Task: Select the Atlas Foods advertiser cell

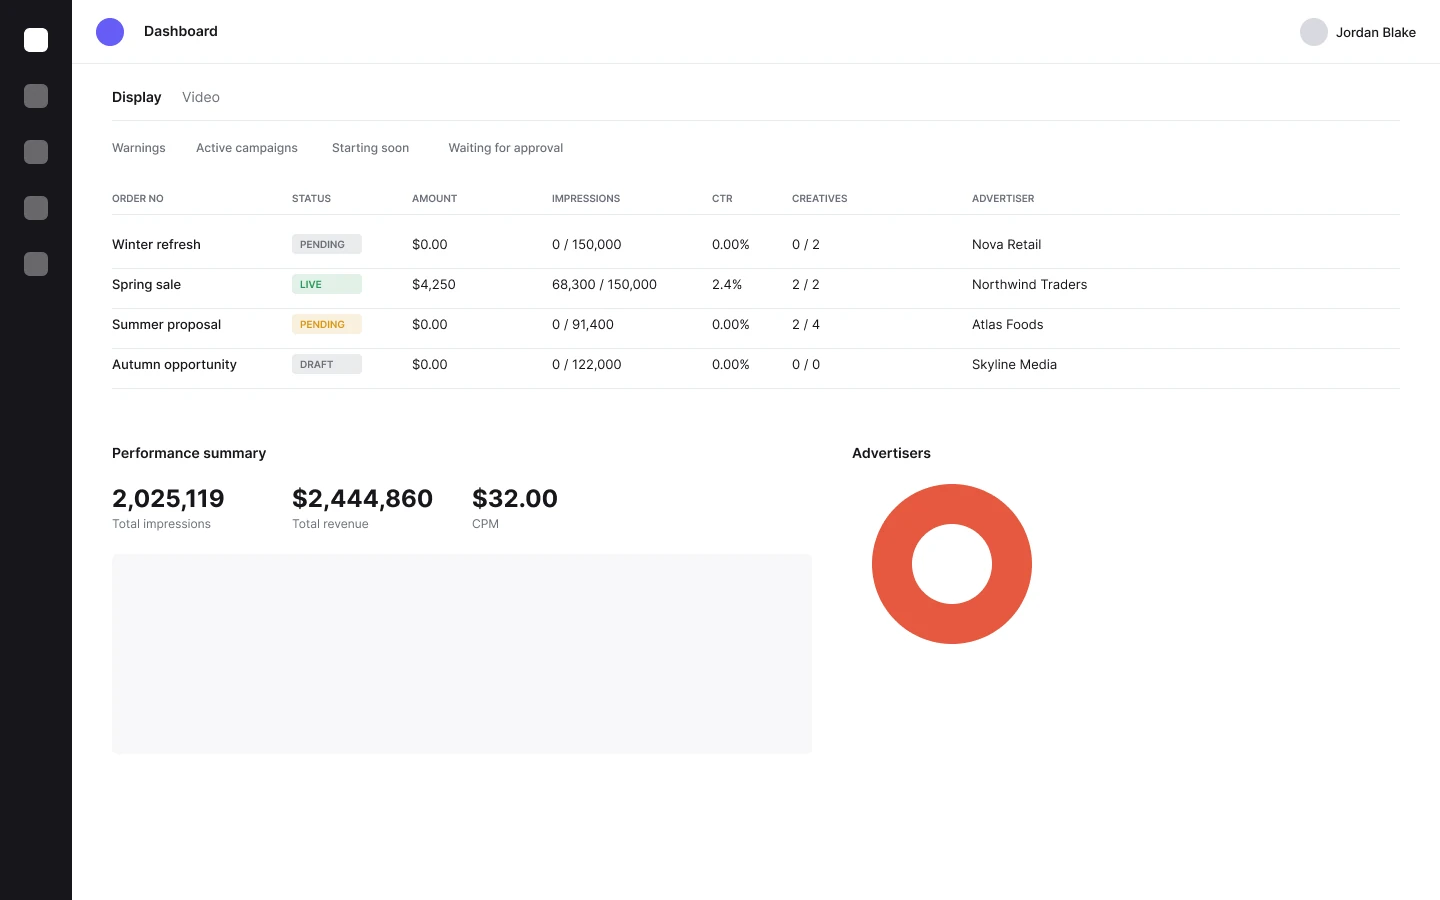Action: 1008,324
